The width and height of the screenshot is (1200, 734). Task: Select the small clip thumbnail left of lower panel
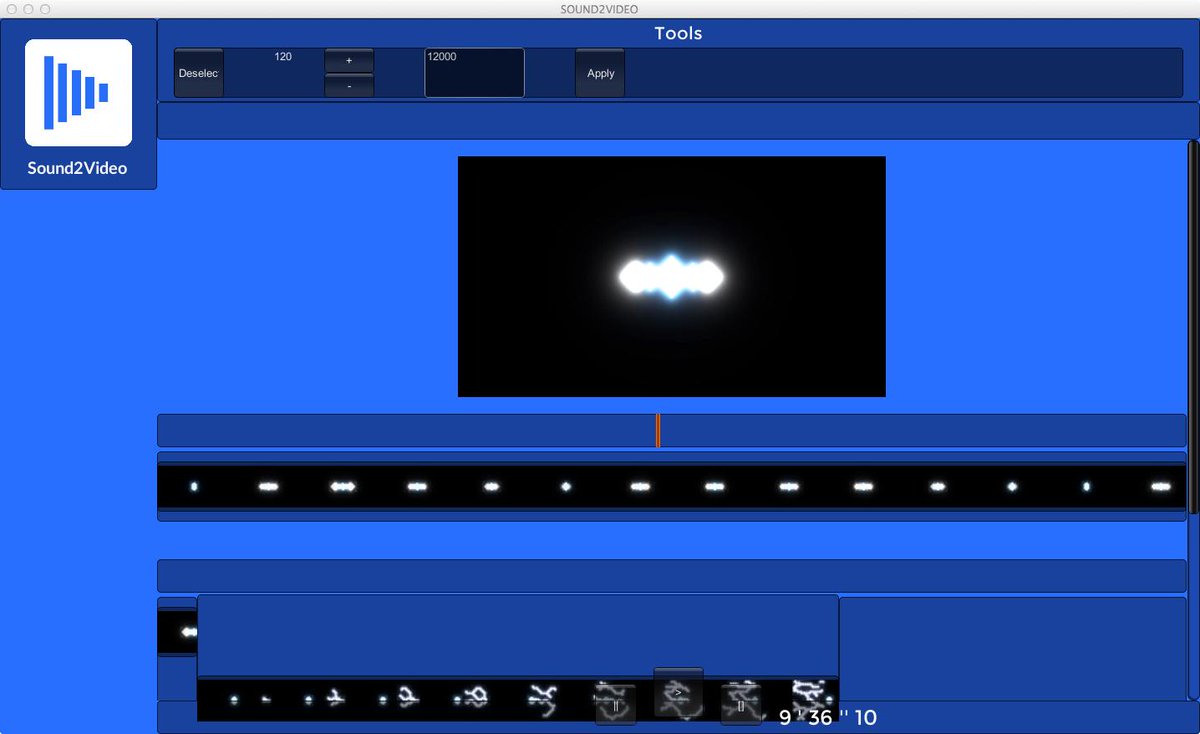click(178, 633)
